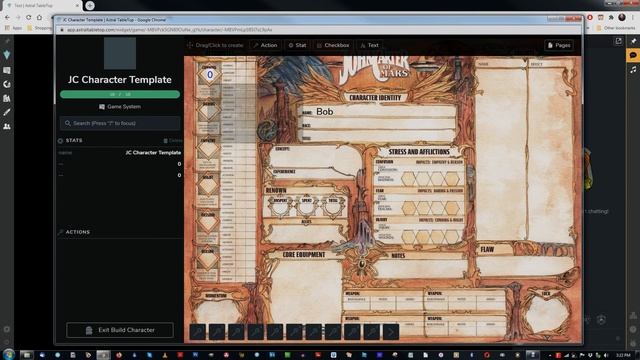Open the Pages panel
Screen dimensions: 640x360
pyautogui.click(x=559, y=45)
